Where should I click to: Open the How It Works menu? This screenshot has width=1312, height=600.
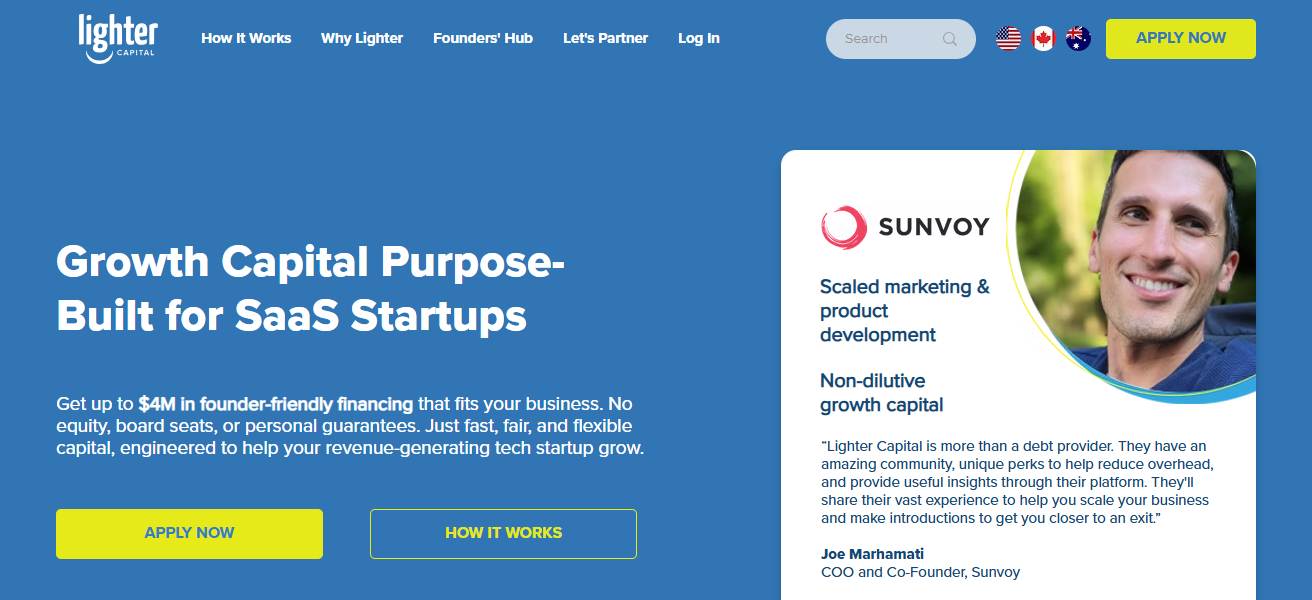coord(246,39)
